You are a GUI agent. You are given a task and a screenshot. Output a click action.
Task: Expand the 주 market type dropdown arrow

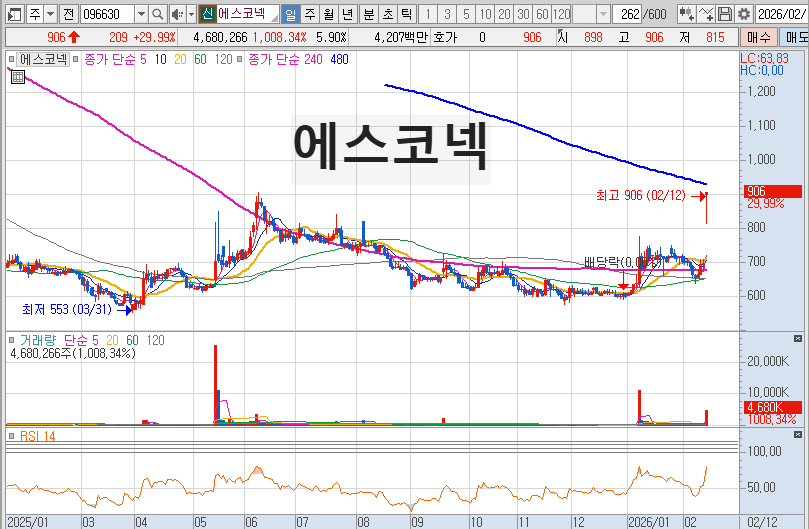click(51, 14)
